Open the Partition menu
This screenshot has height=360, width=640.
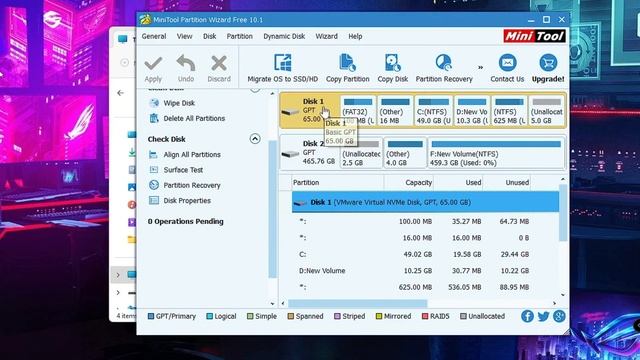(x=240, y=36)
